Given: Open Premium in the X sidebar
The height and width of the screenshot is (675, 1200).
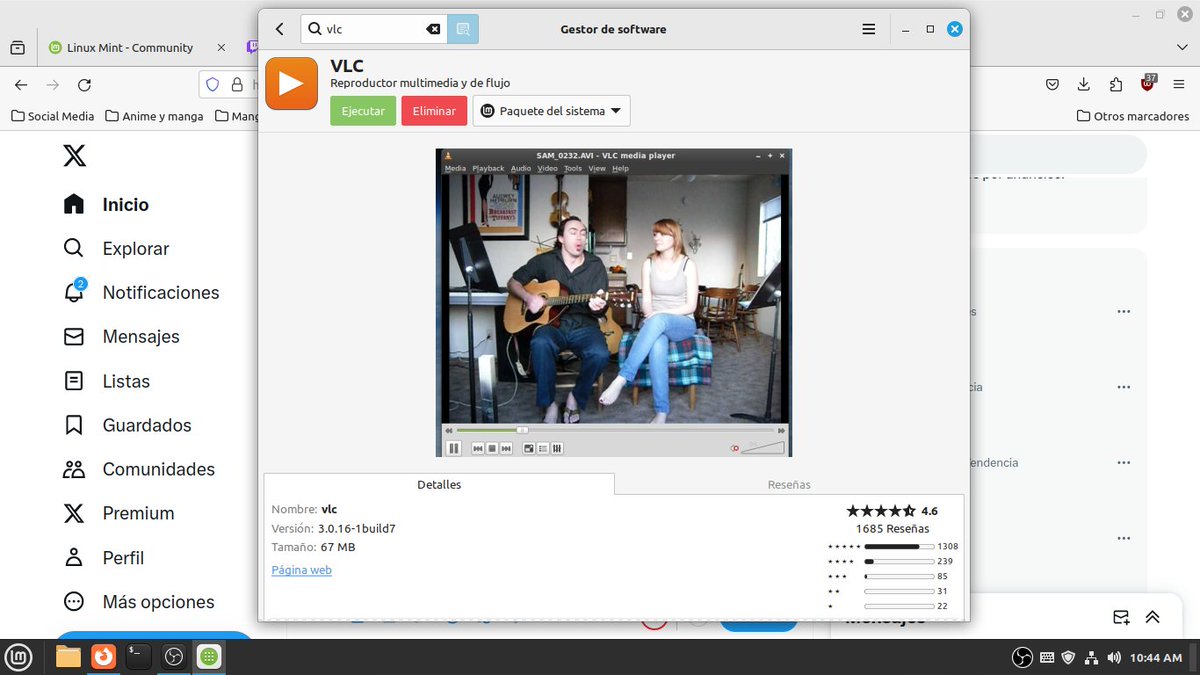Looking at the screenshot, I should (118, 513).
